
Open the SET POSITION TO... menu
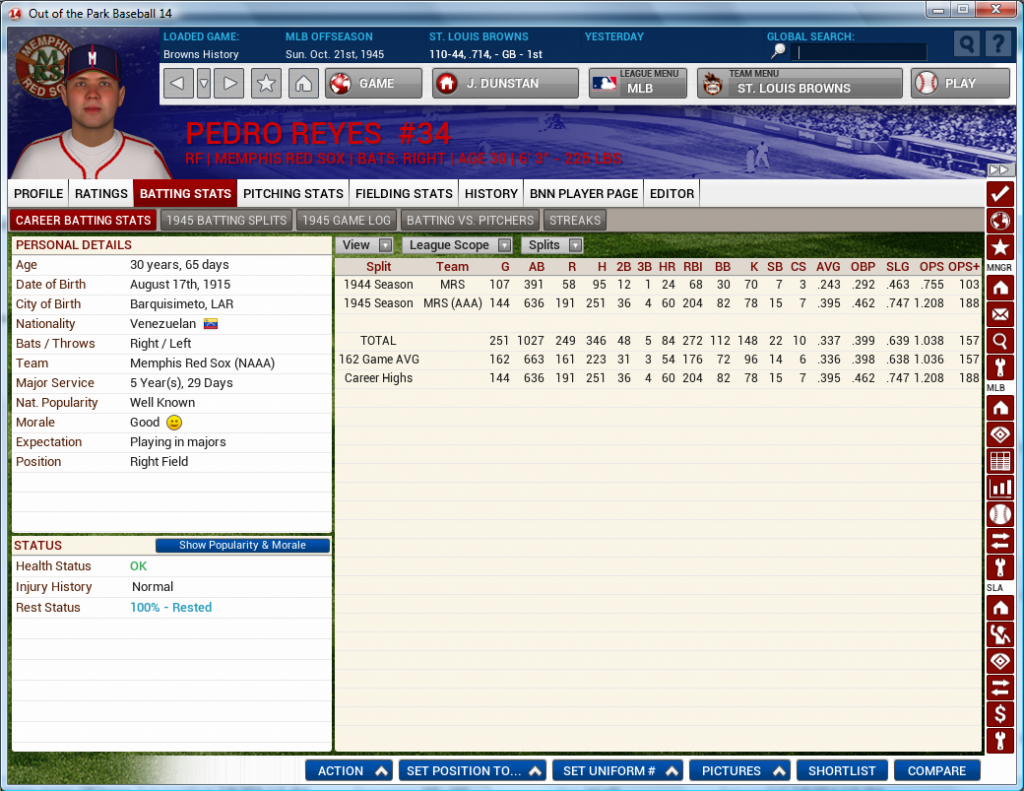tap(472, 771)
